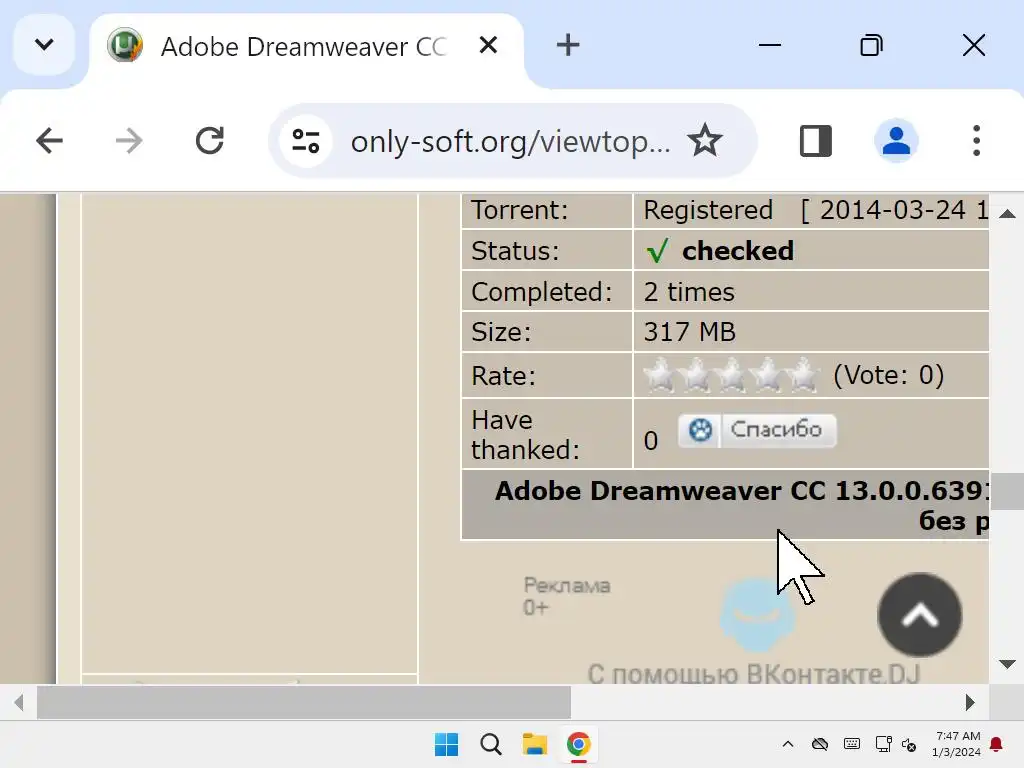Screen dimensions: 1024x768
Task: Click the 'Completed:' label cell
Action: coord(547,292)
